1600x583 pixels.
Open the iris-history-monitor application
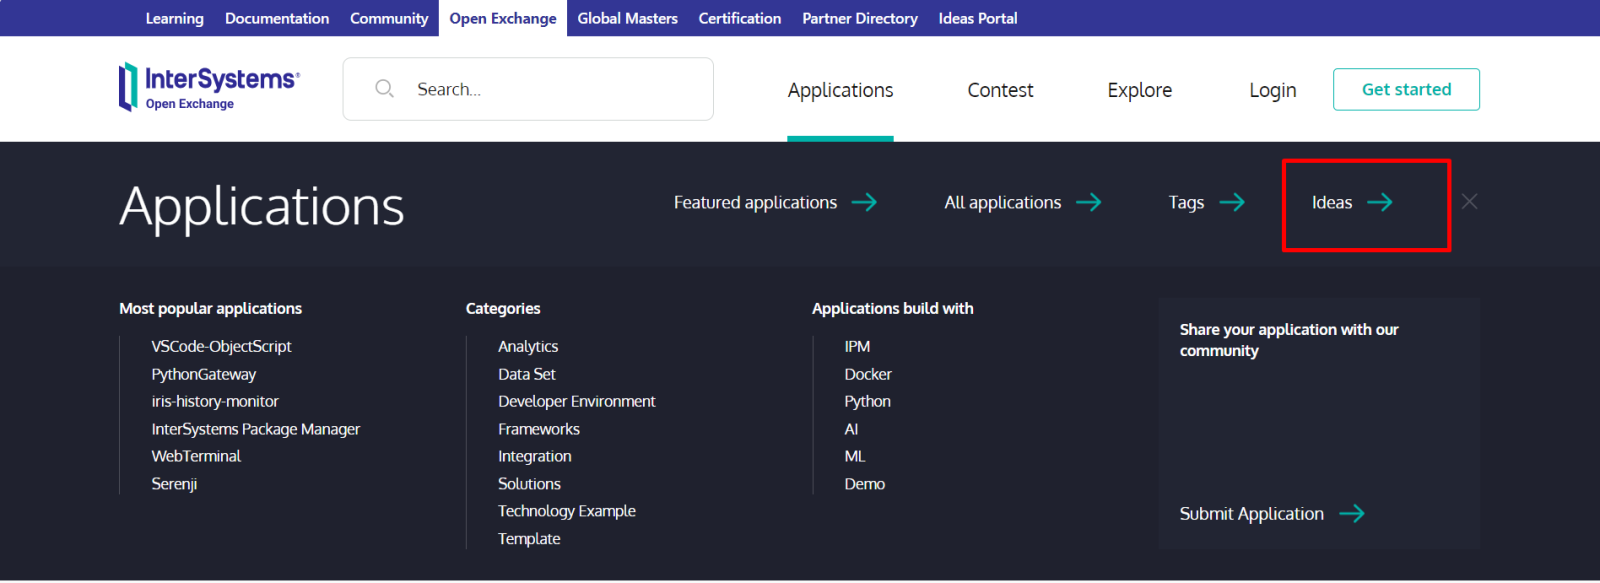coord(215,401)
